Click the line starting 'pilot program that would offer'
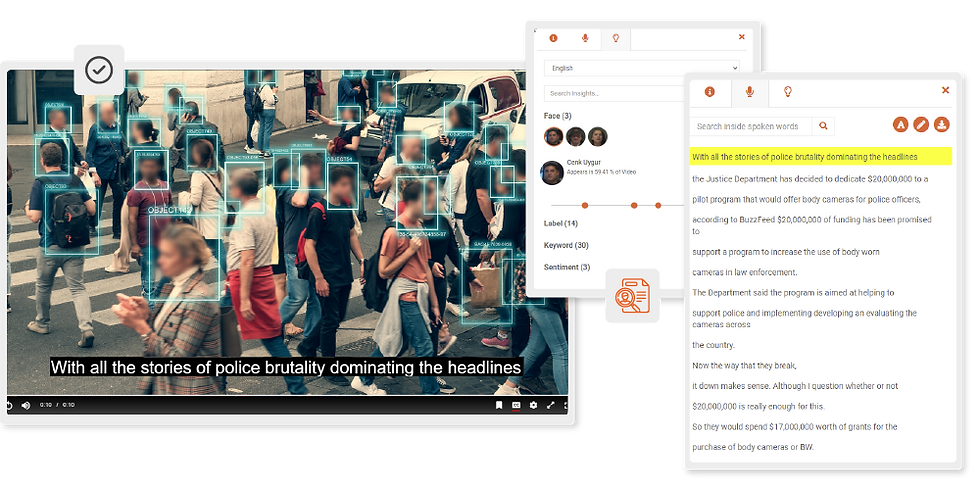Screen dimensions: 980x490 pos(806,199)
